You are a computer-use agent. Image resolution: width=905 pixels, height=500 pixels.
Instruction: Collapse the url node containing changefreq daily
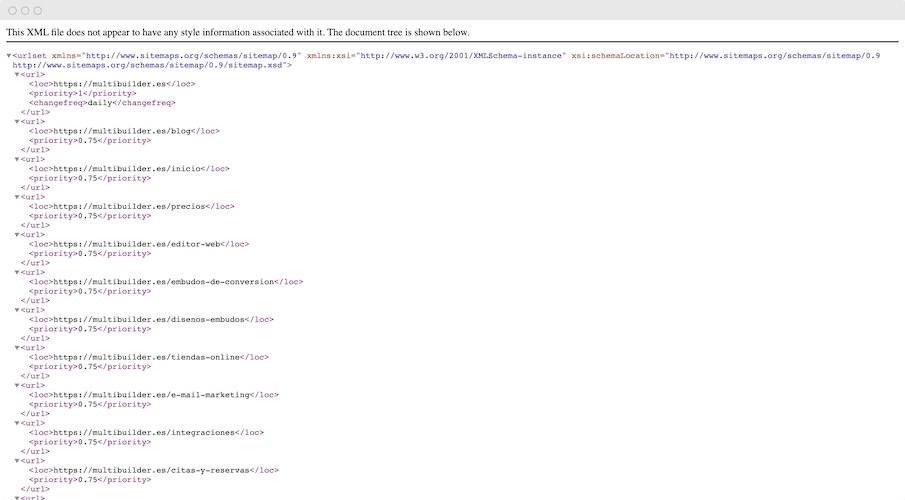[x=17, y=75]
